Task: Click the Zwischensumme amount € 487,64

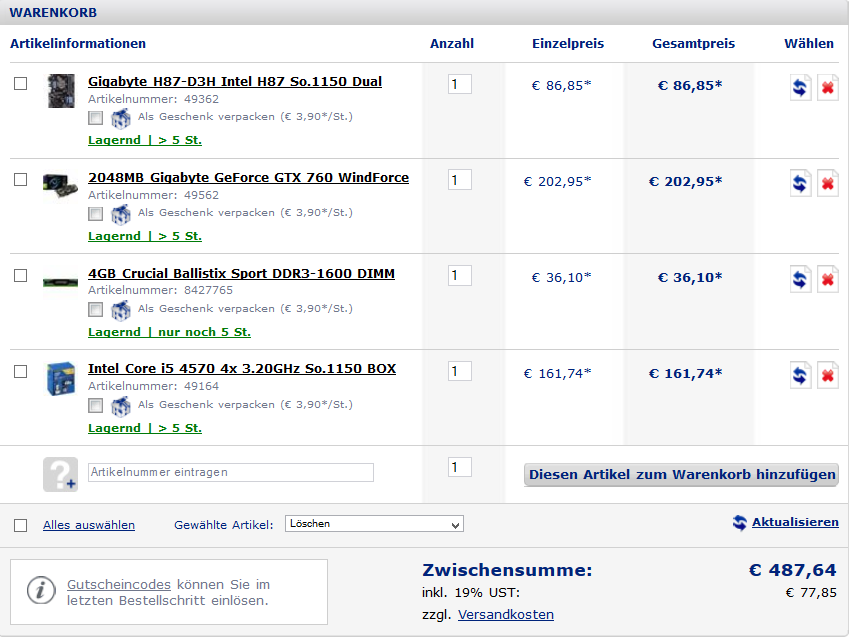Action: pyautogui.click(x=793, y=571)
